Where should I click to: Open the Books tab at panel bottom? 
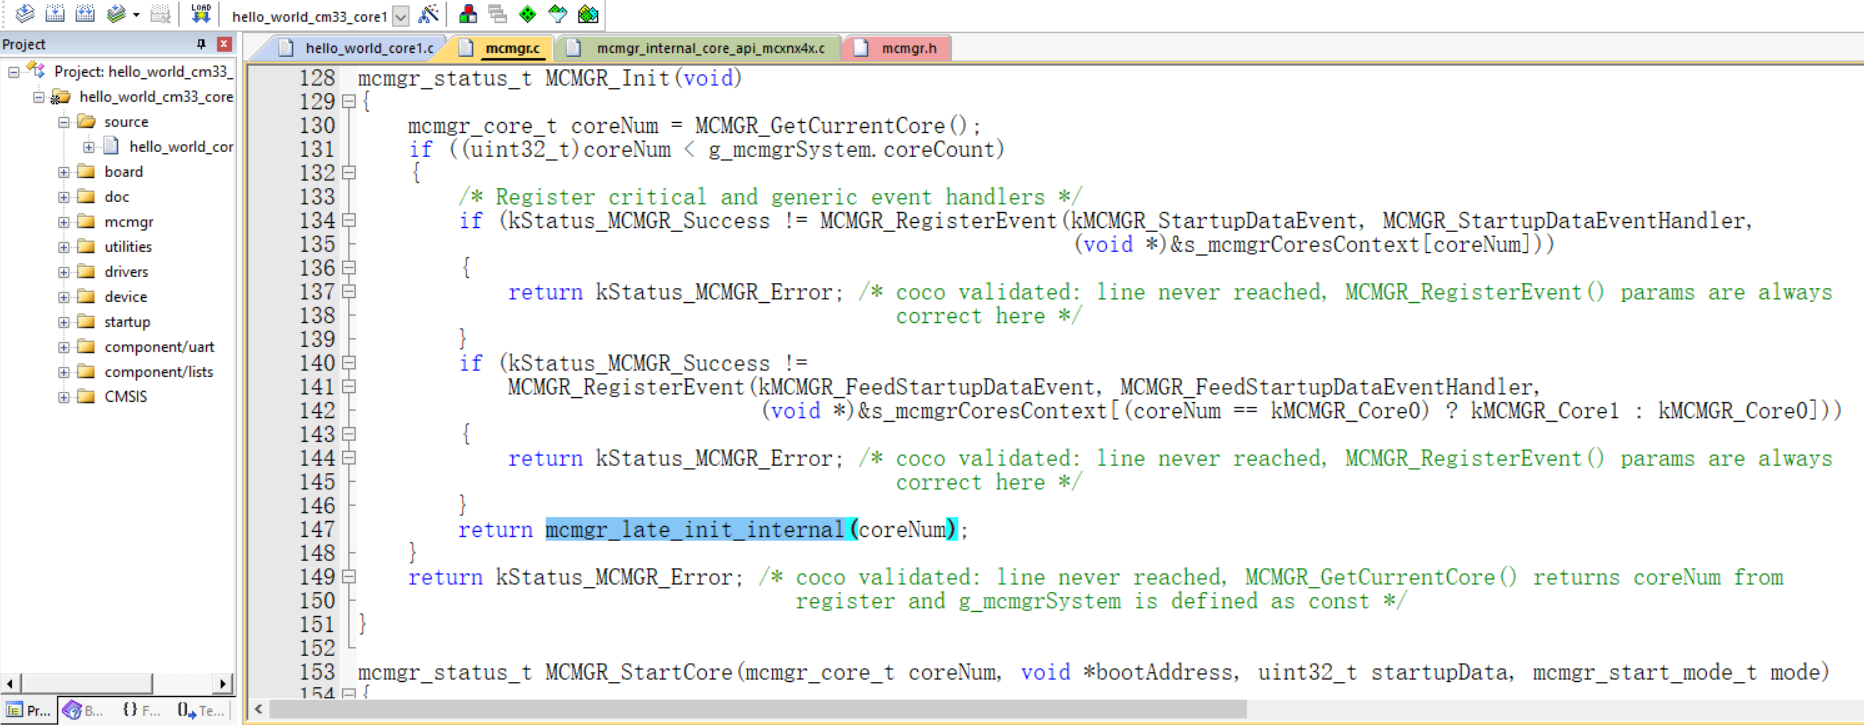pos(84,710)
